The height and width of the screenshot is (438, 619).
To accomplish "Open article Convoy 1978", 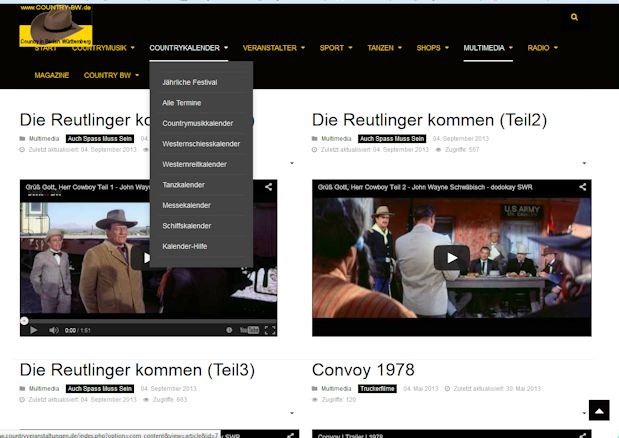I will tap(363, 370).
